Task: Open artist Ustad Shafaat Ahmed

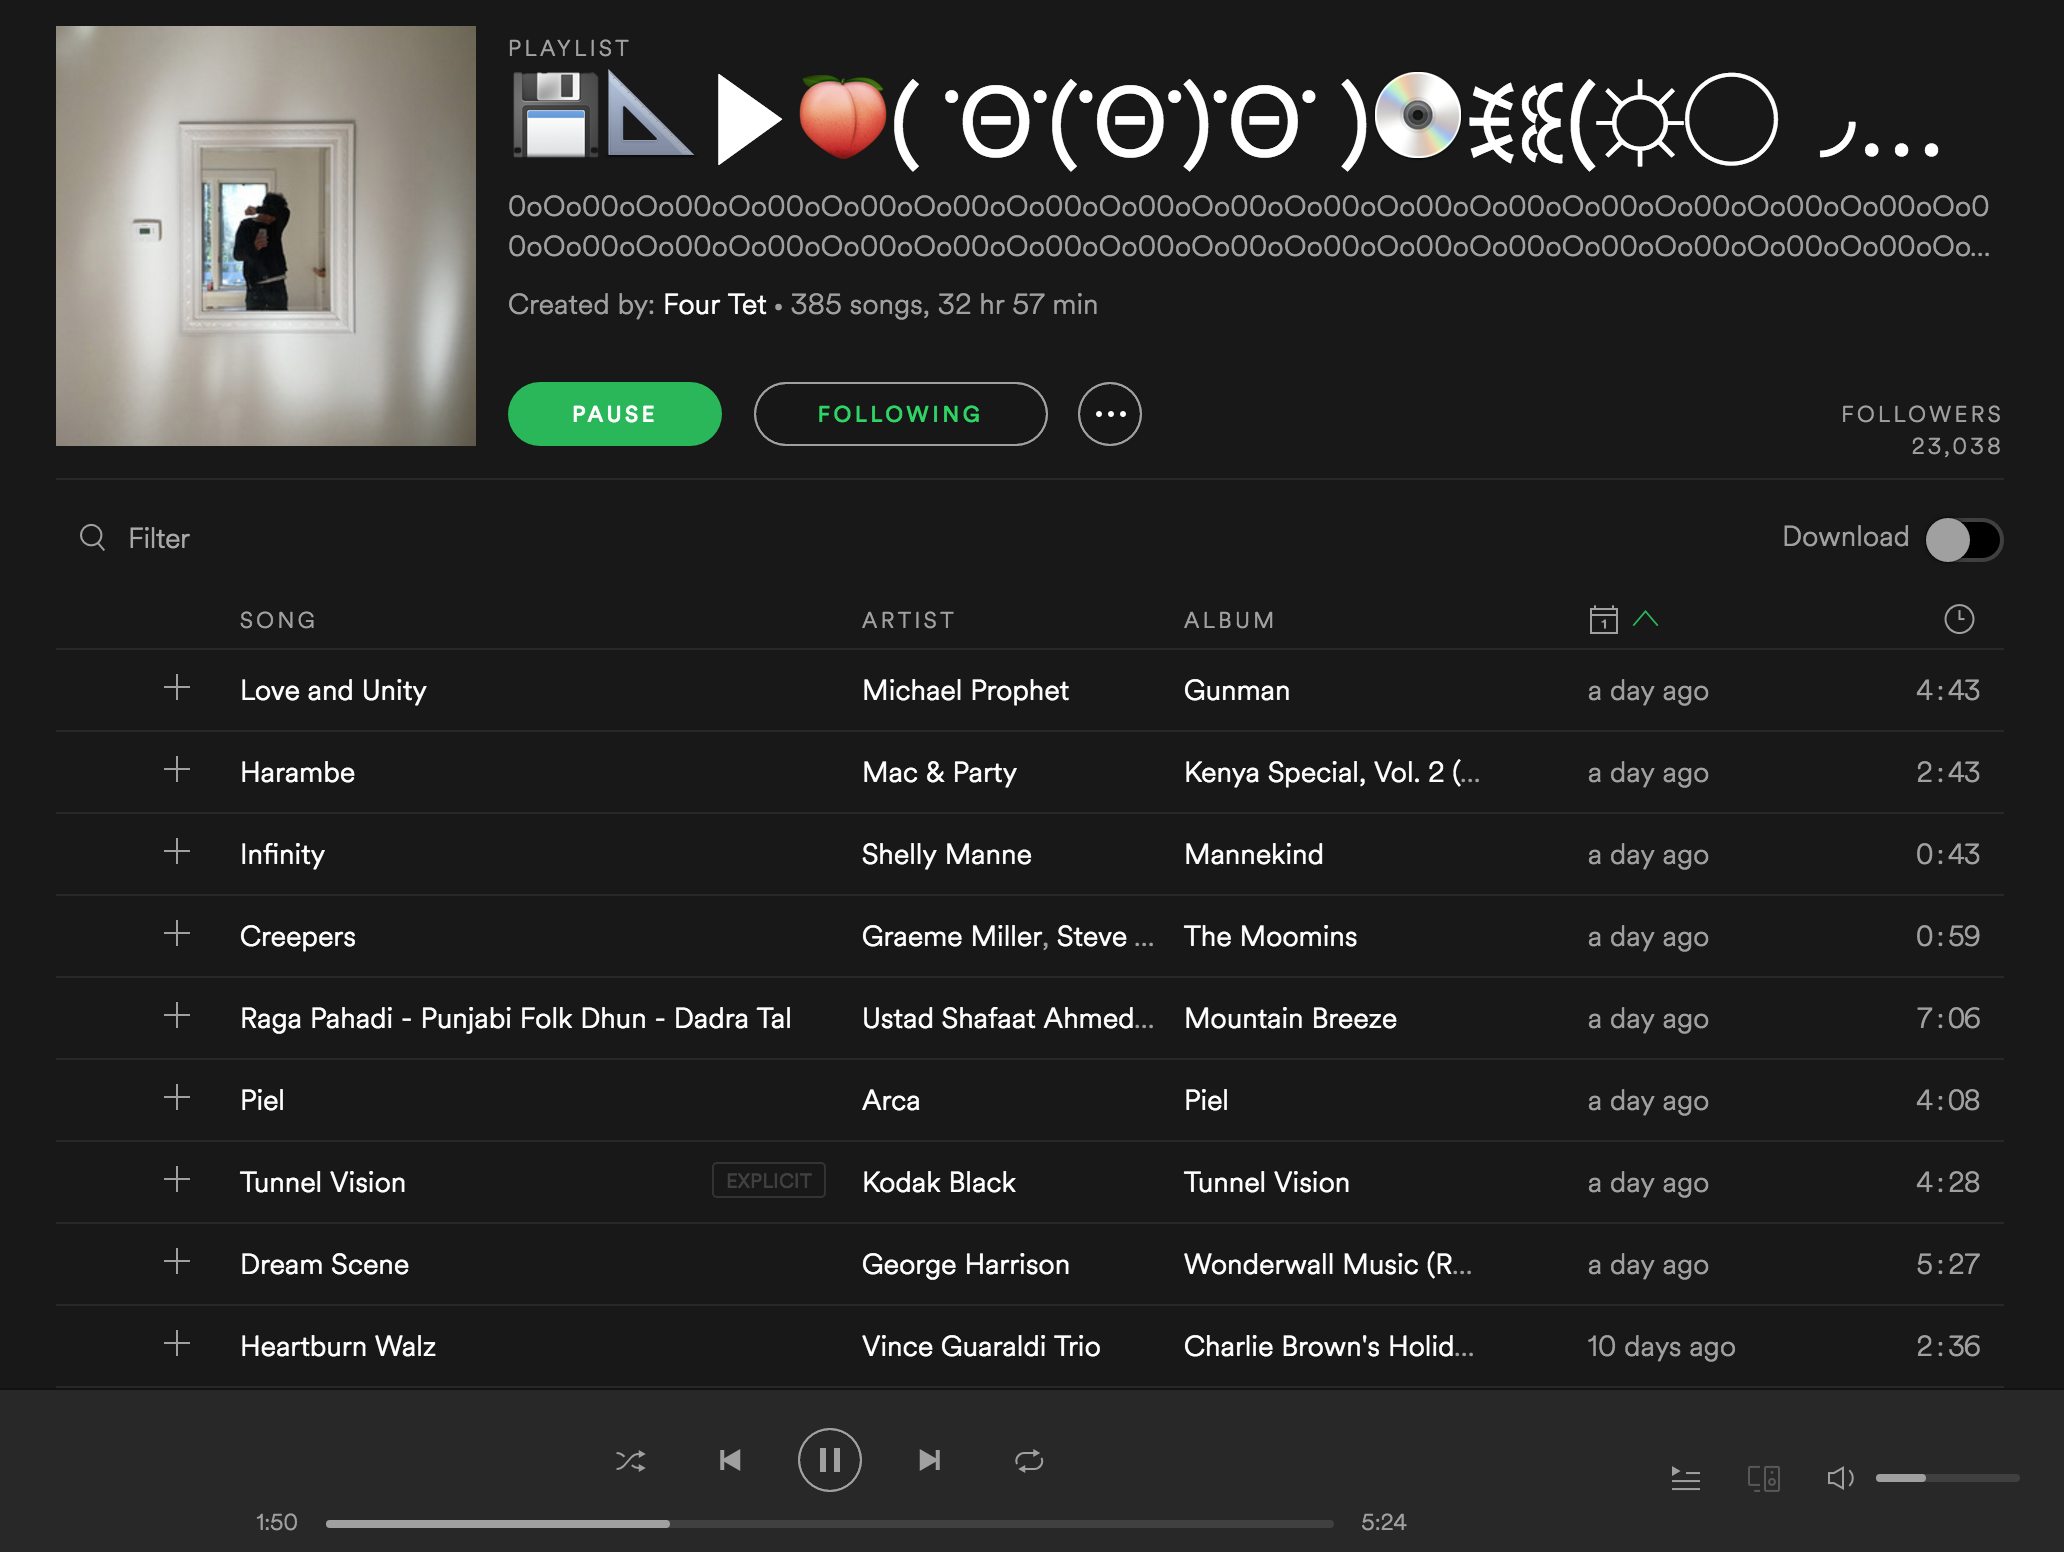Action: [x=1008, y=1018]
